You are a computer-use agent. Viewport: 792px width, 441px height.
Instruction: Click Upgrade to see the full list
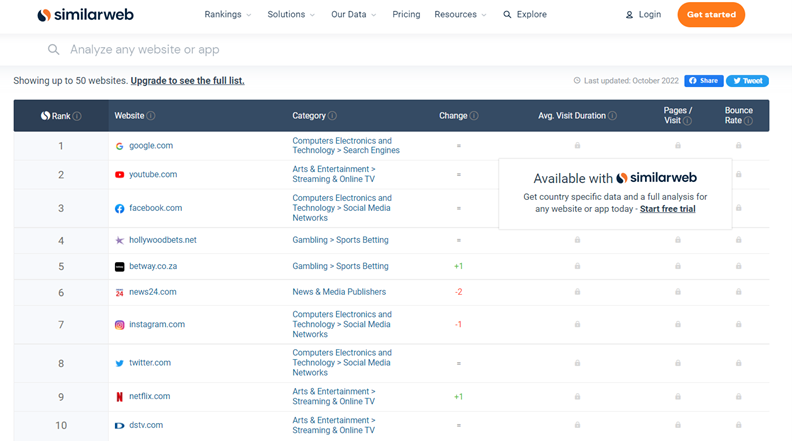point(187,81)
